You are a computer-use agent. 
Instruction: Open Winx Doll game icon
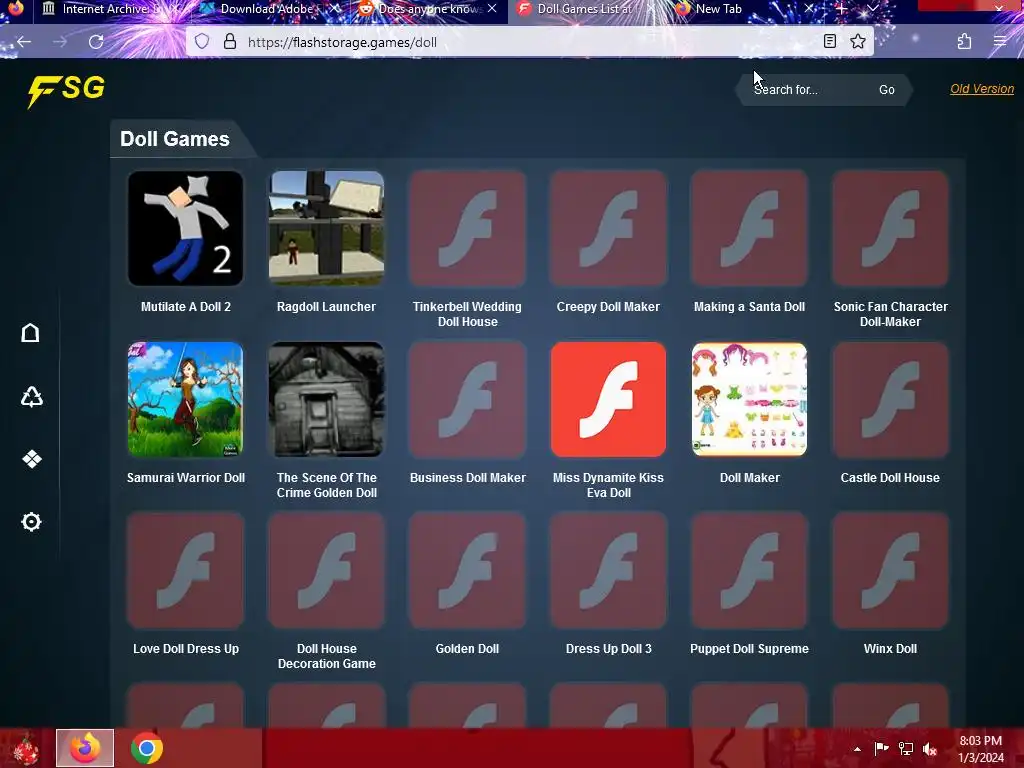[890, 570]
